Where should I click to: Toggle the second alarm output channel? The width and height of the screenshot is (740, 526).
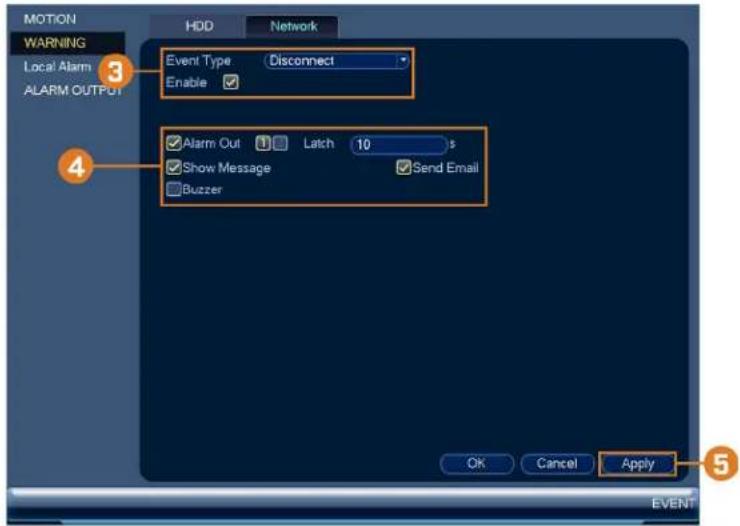280,143
